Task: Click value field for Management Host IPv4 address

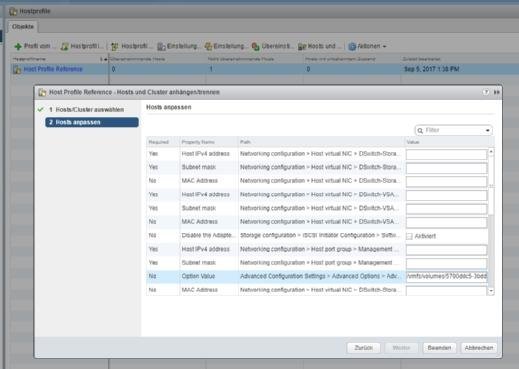Action: [x=446, y=250]
